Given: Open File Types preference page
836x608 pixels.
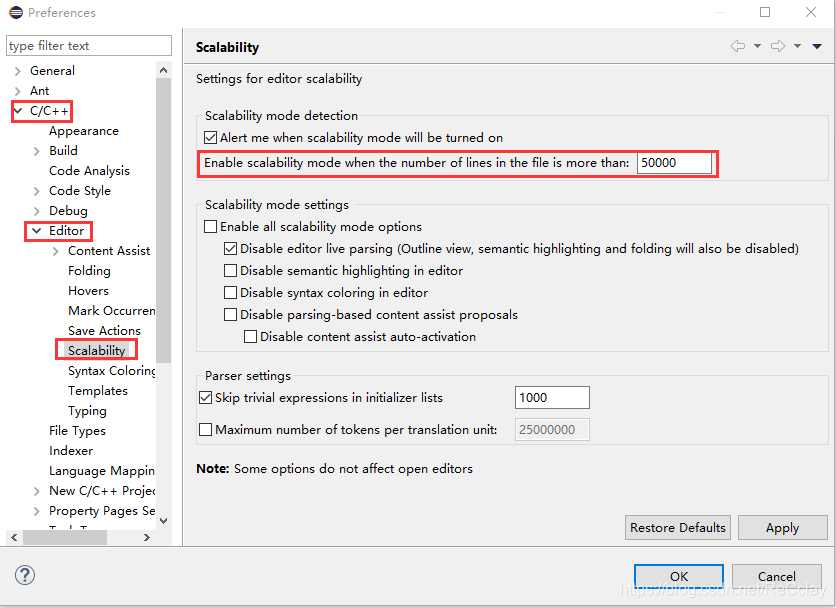Looking at the screenshot, I should click(x=77, y=430).
